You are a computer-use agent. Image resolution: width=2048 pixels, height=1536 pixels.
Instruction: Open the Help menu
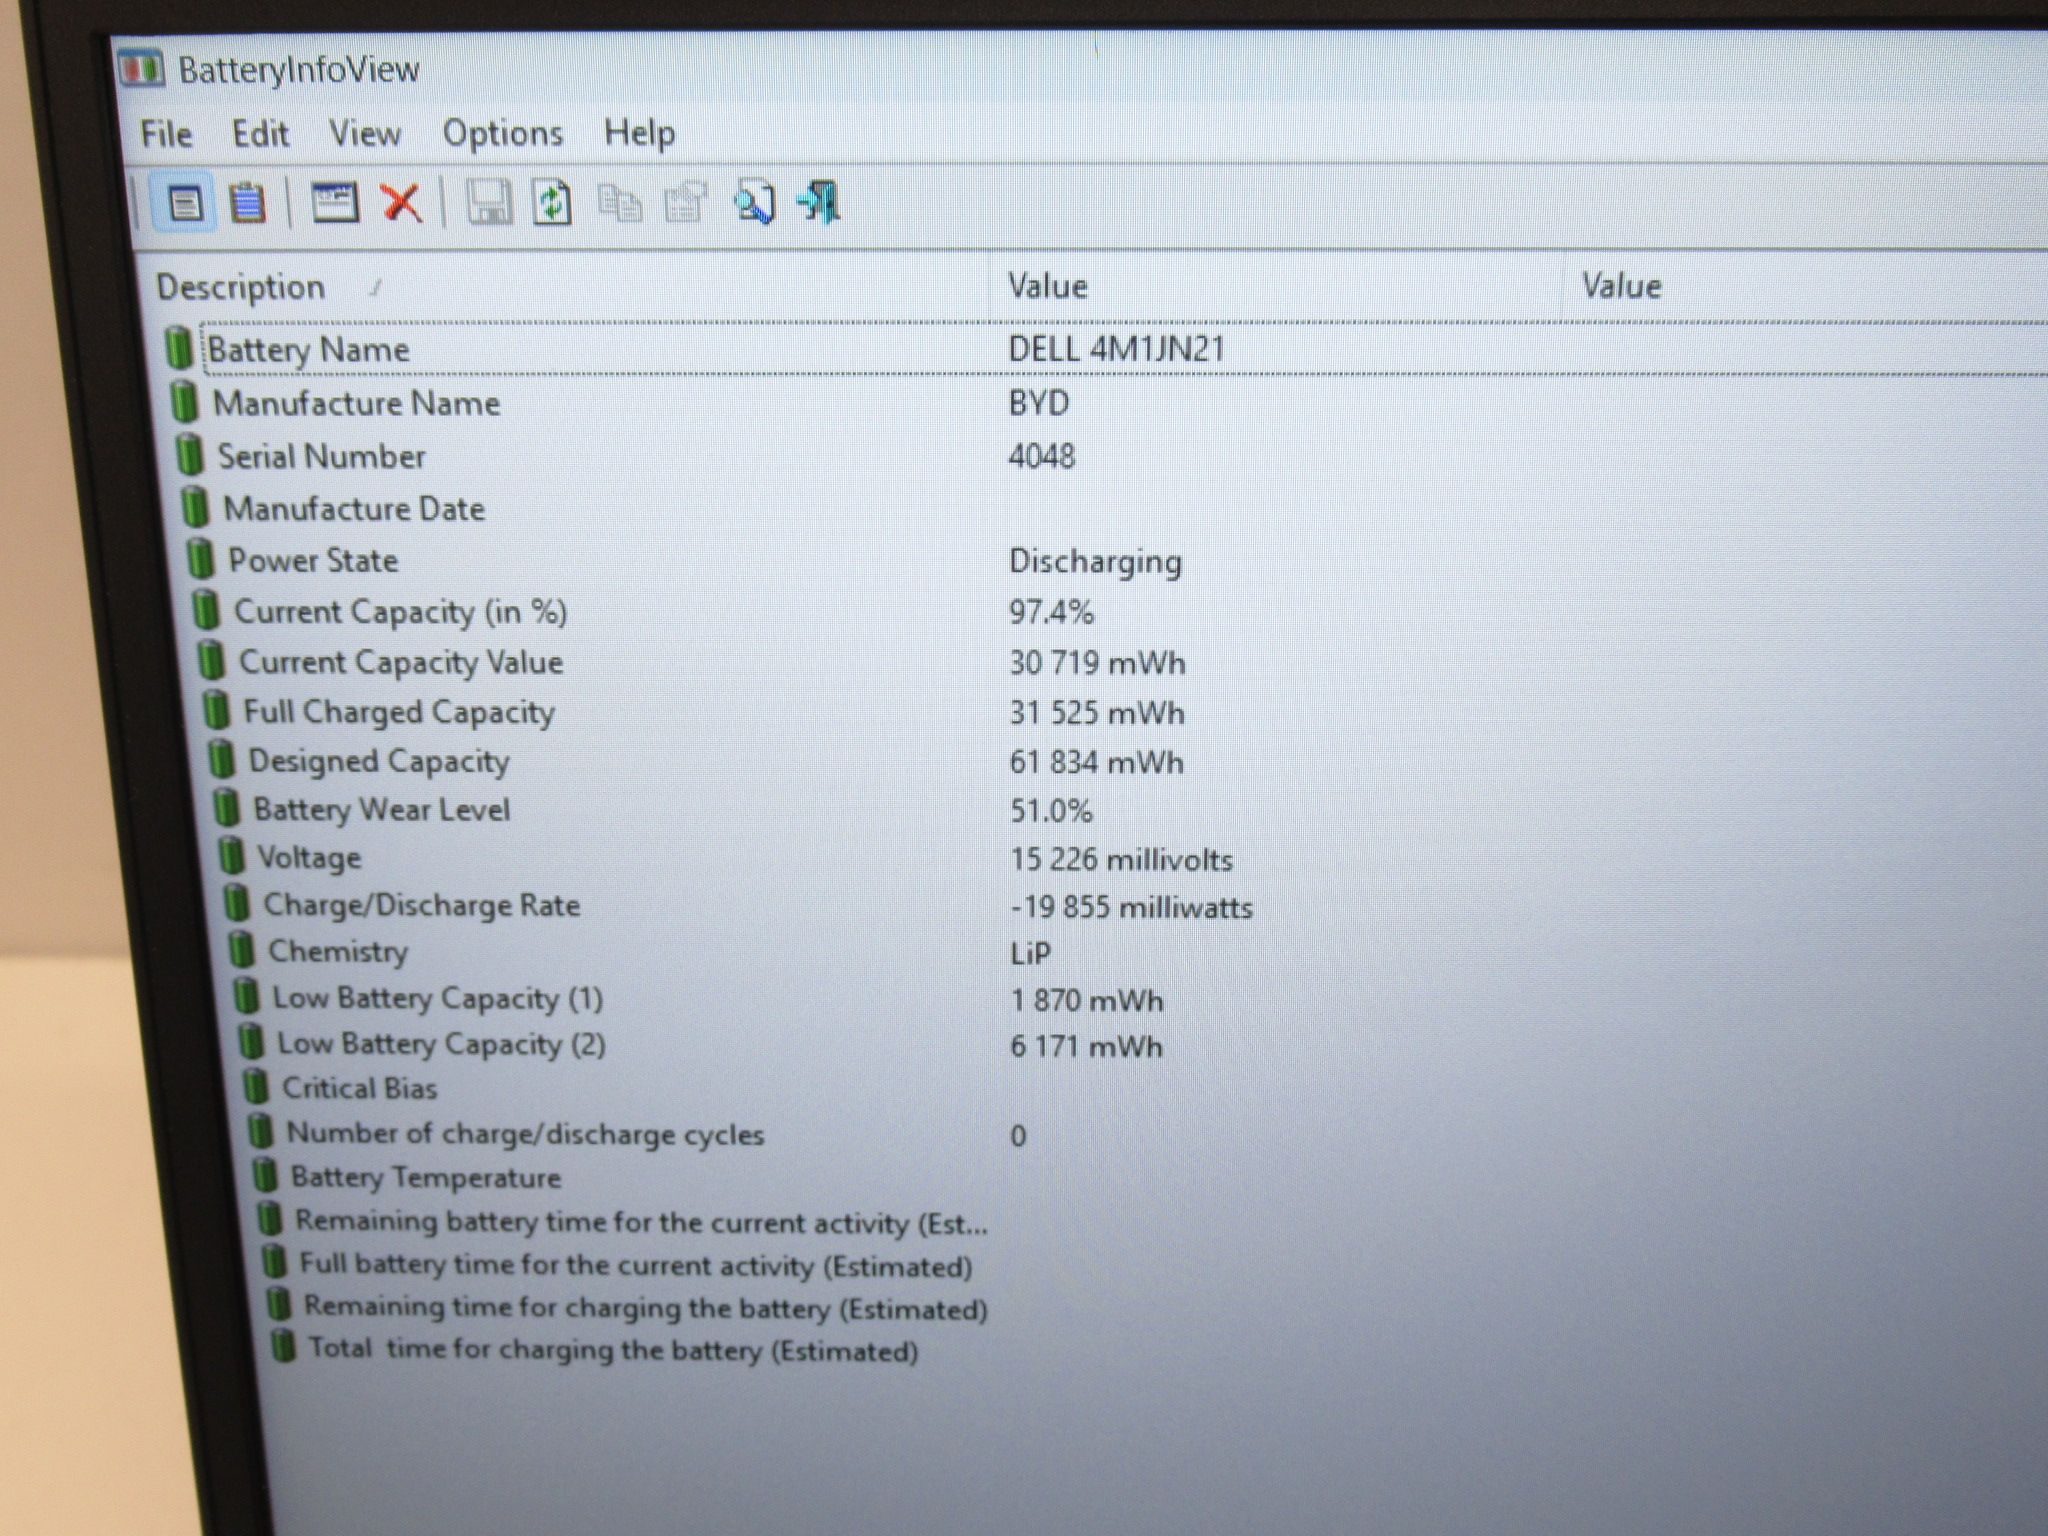[x=639, y=134]
